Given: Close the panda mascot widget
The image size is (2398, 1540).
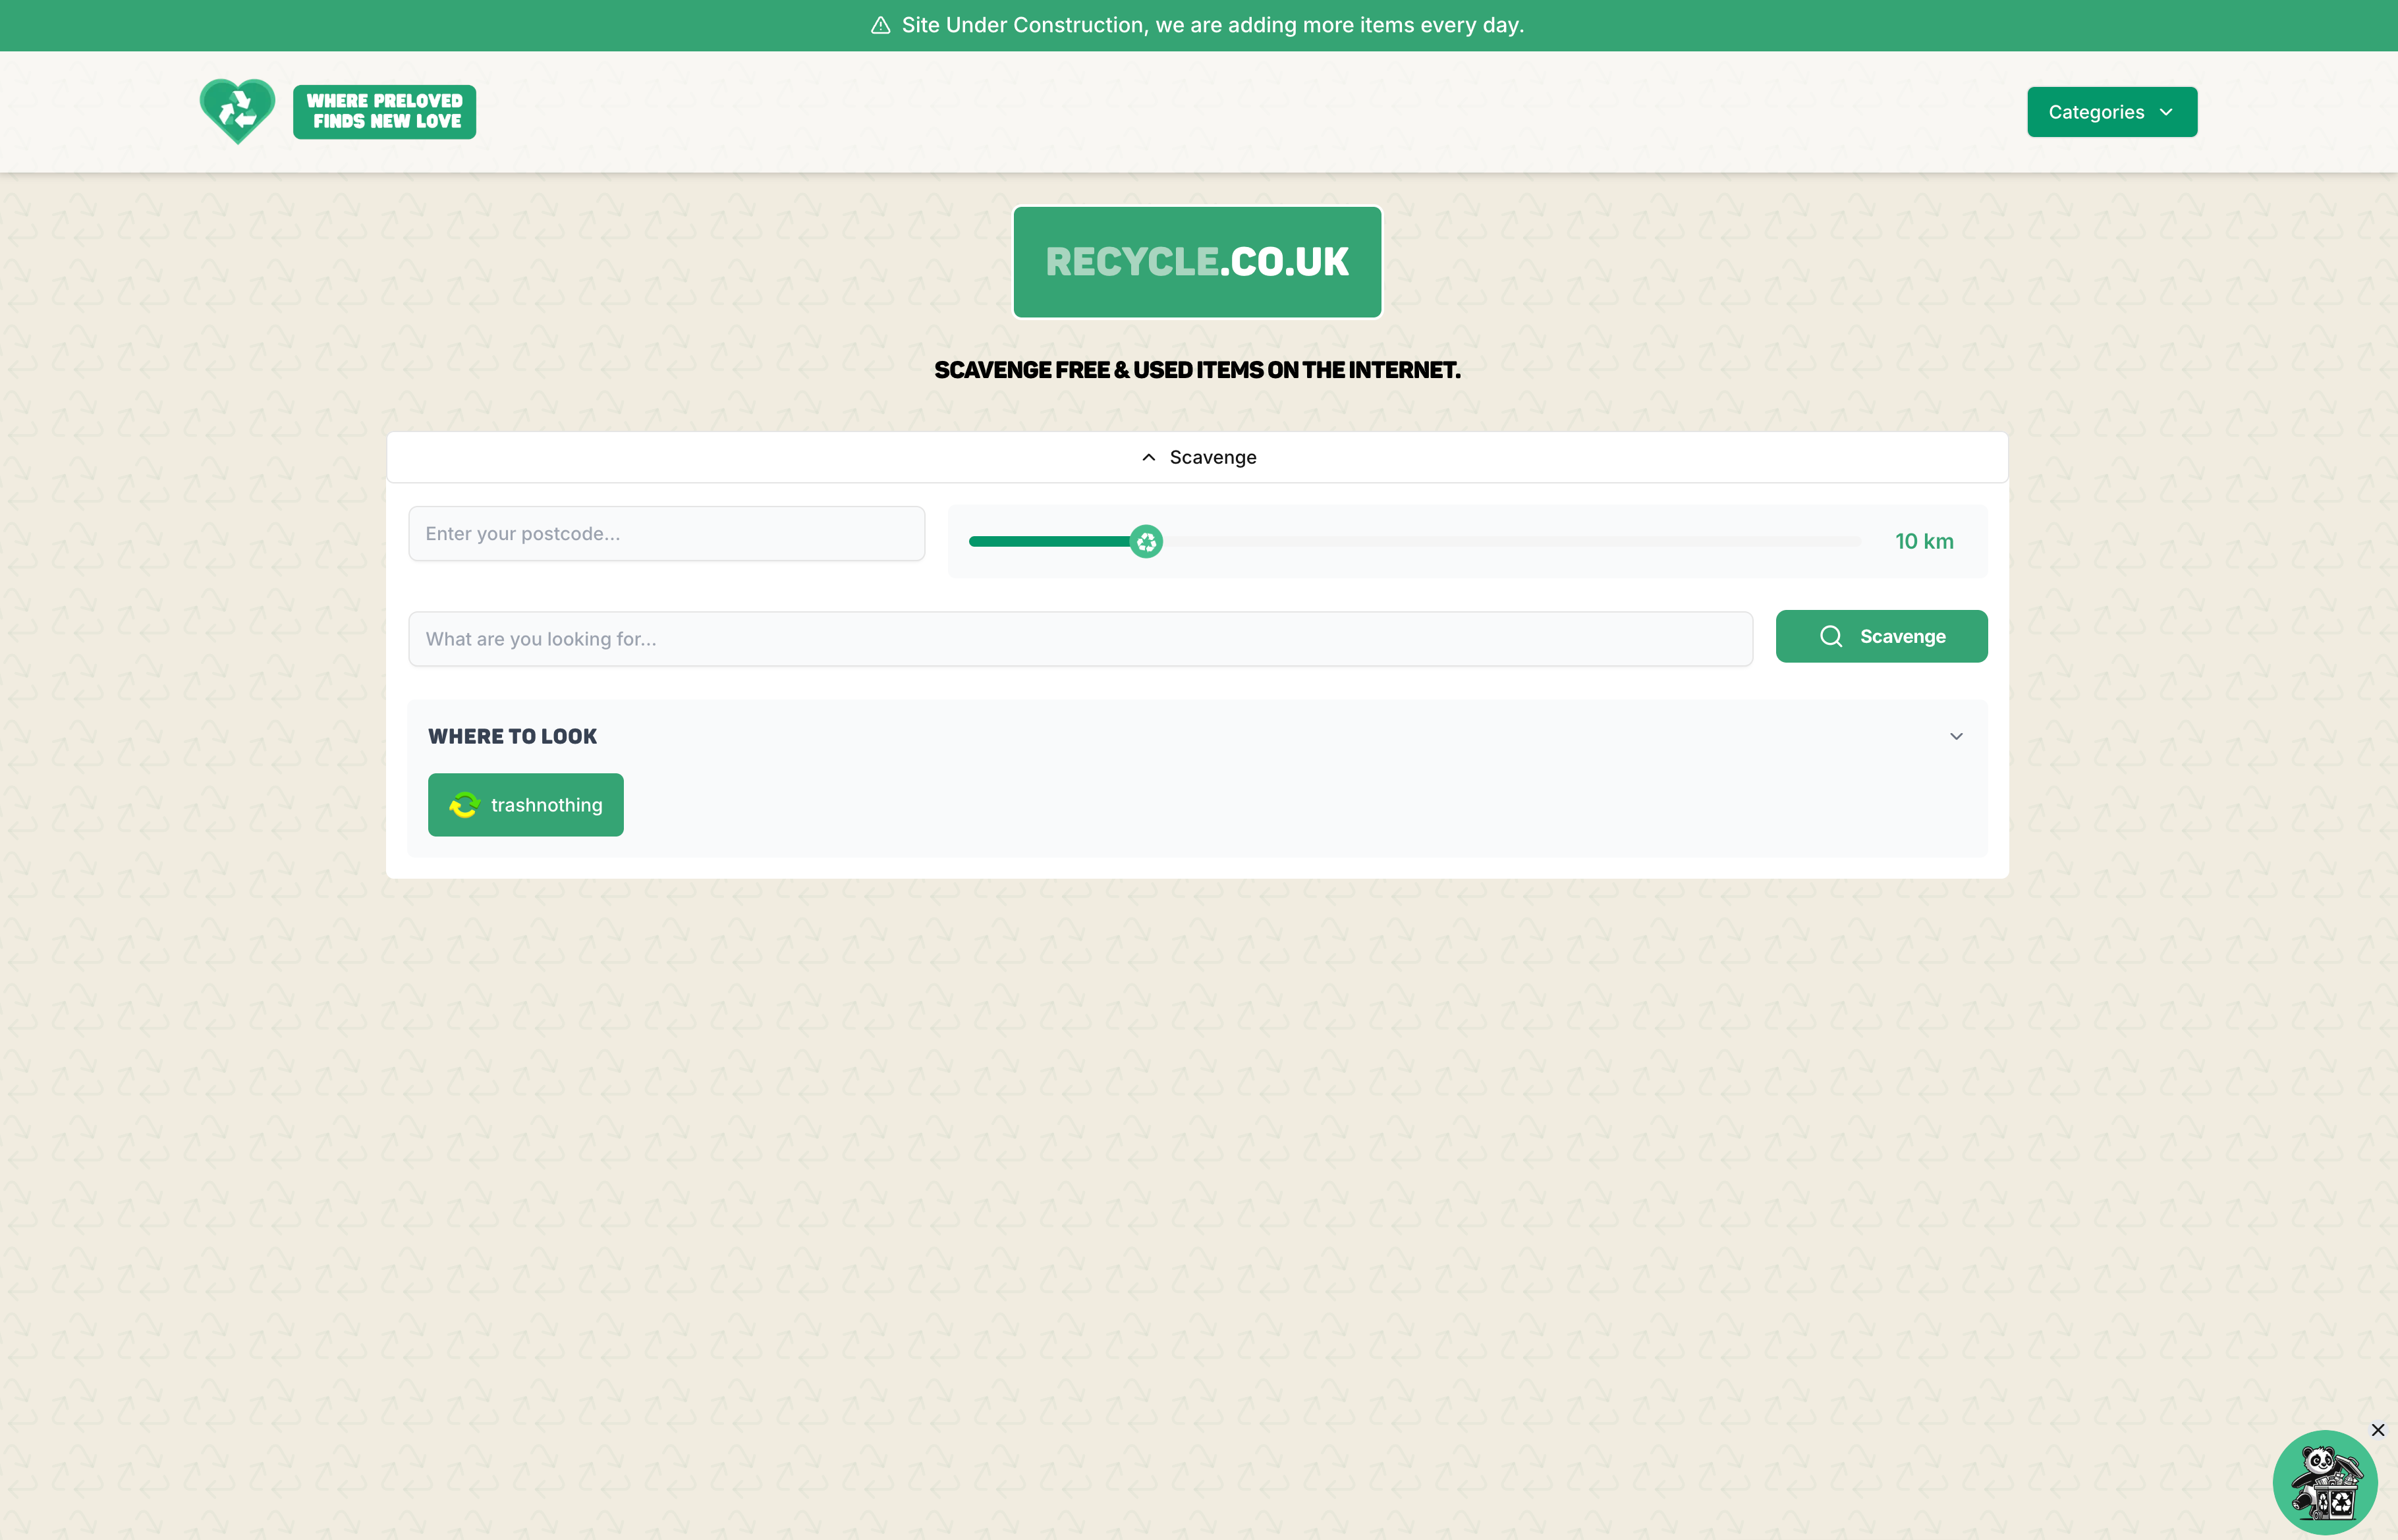Looking at the screenshot, I should (x=2377, y=1430).
